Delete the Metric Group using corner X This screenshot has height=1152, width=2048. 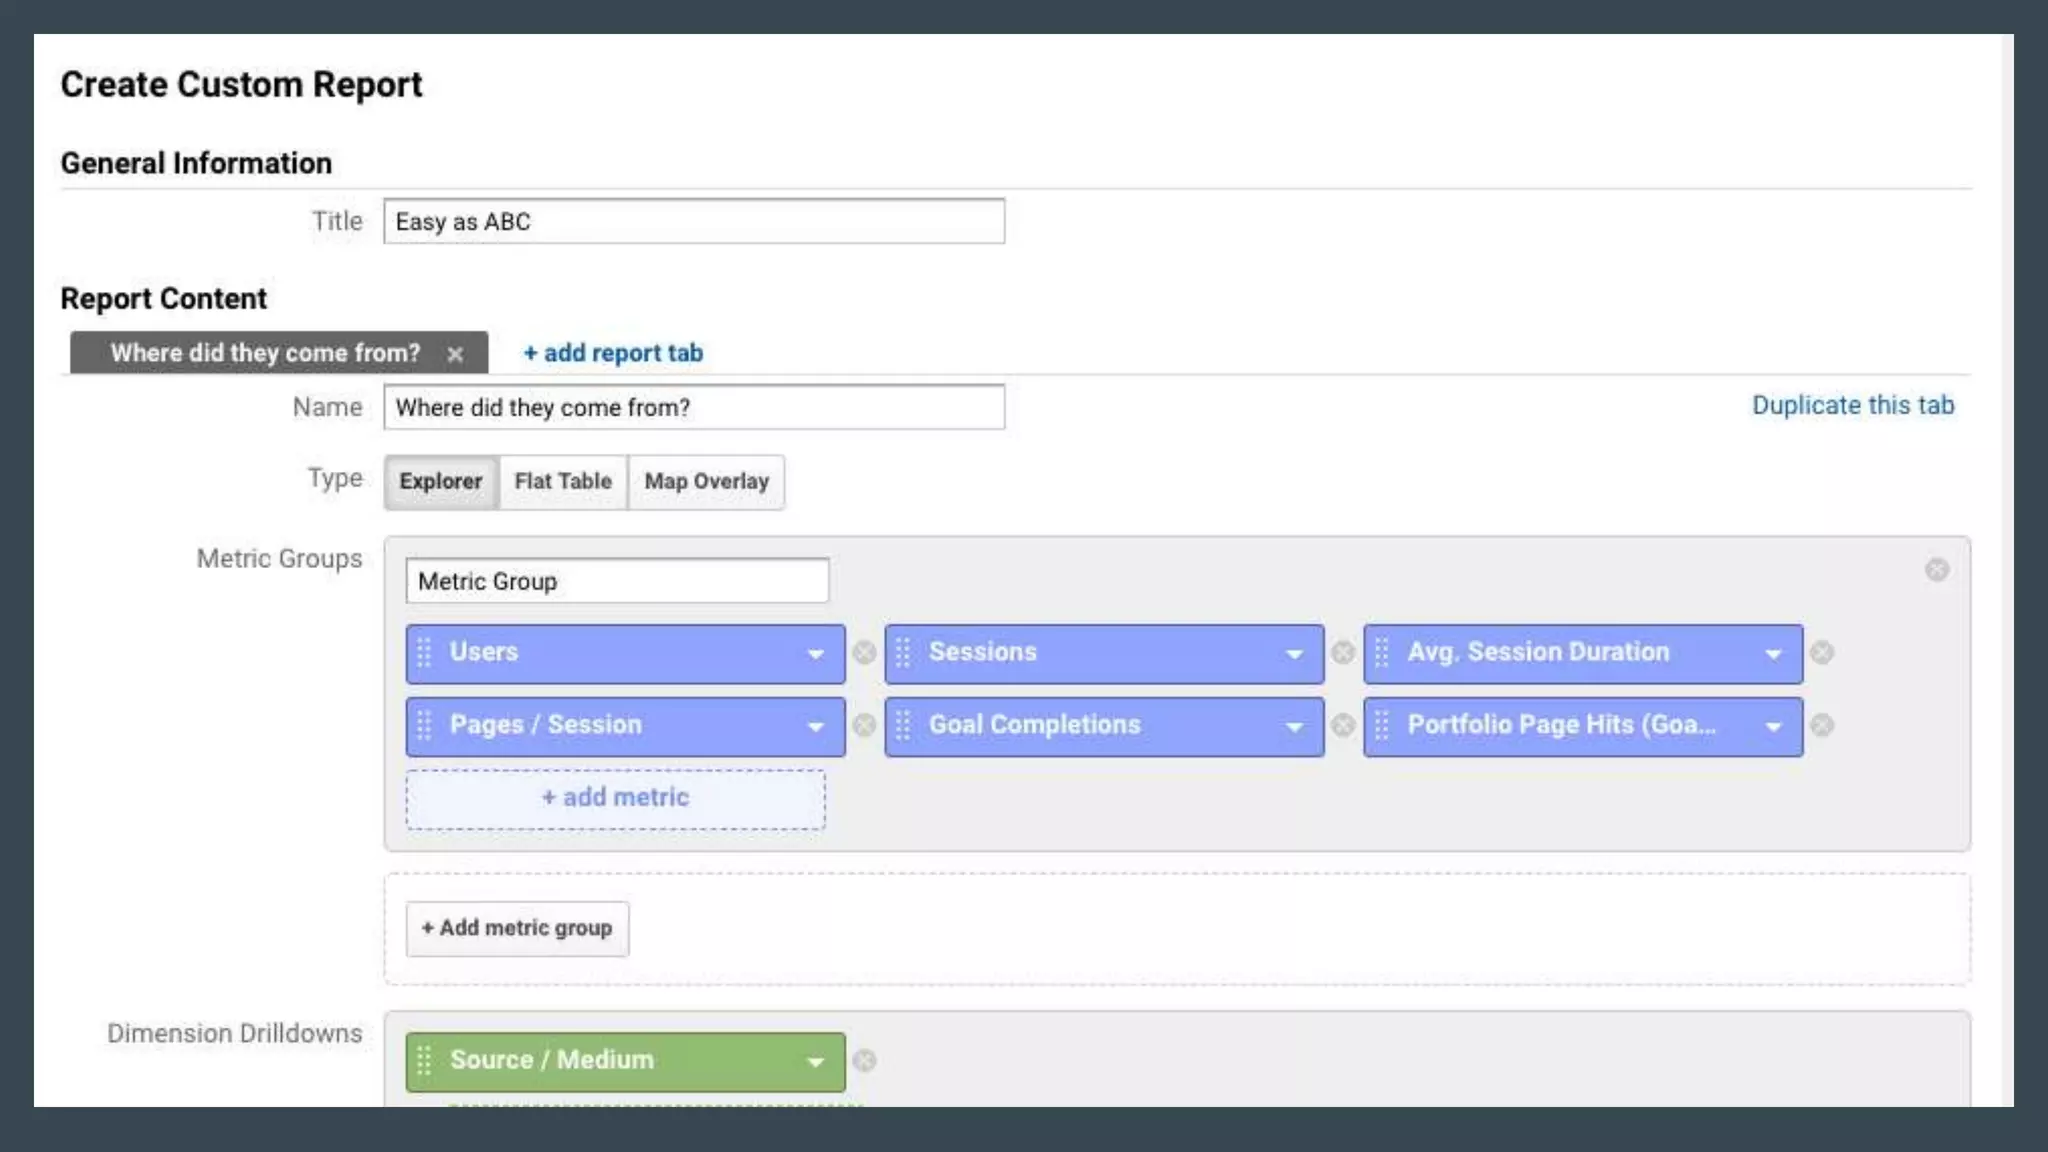tap(1937, 570)
